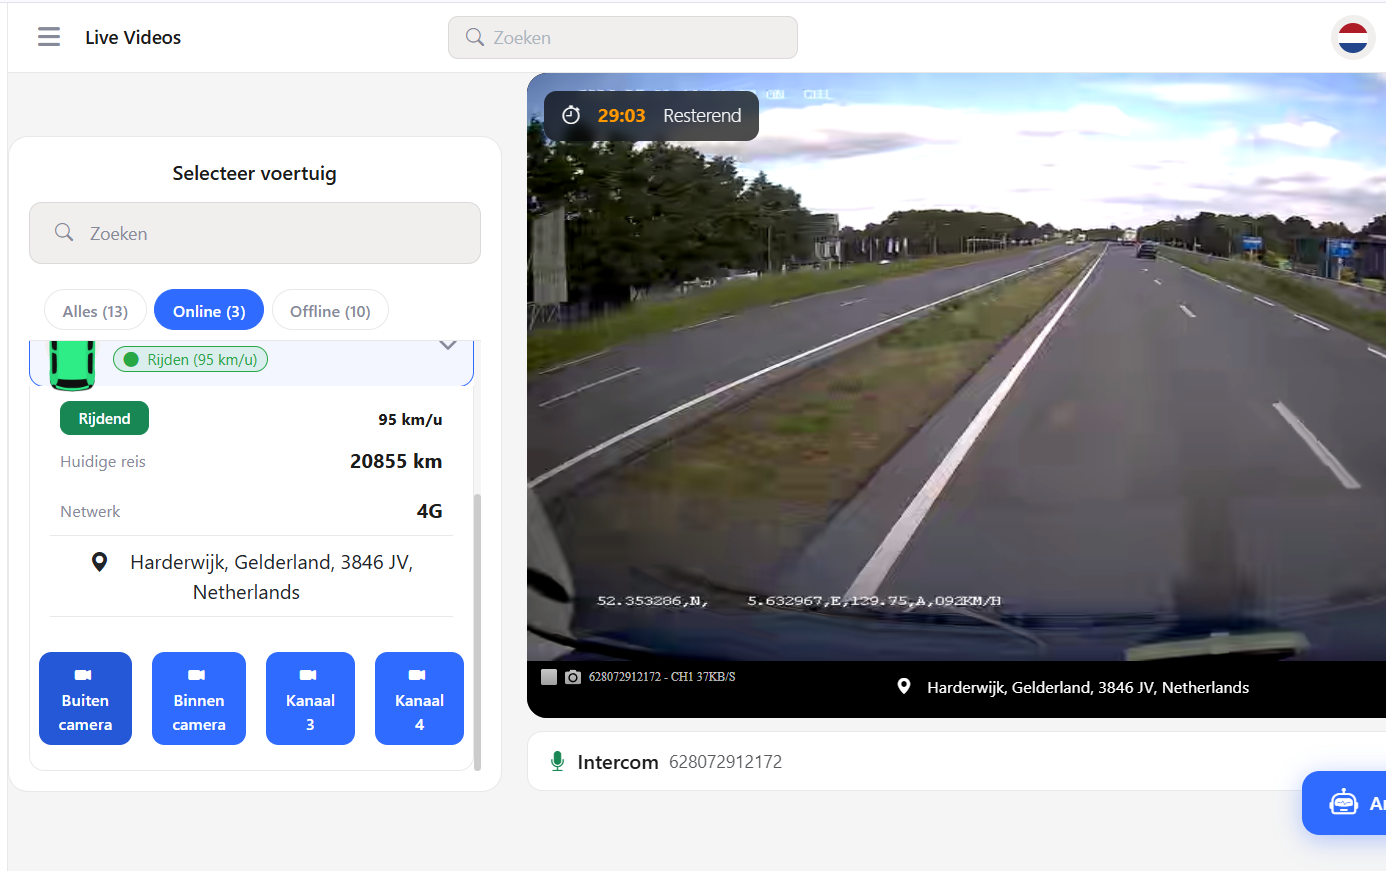Open the hamburger menu
This screenshot has height=871, width=1386.
(49, 37)
